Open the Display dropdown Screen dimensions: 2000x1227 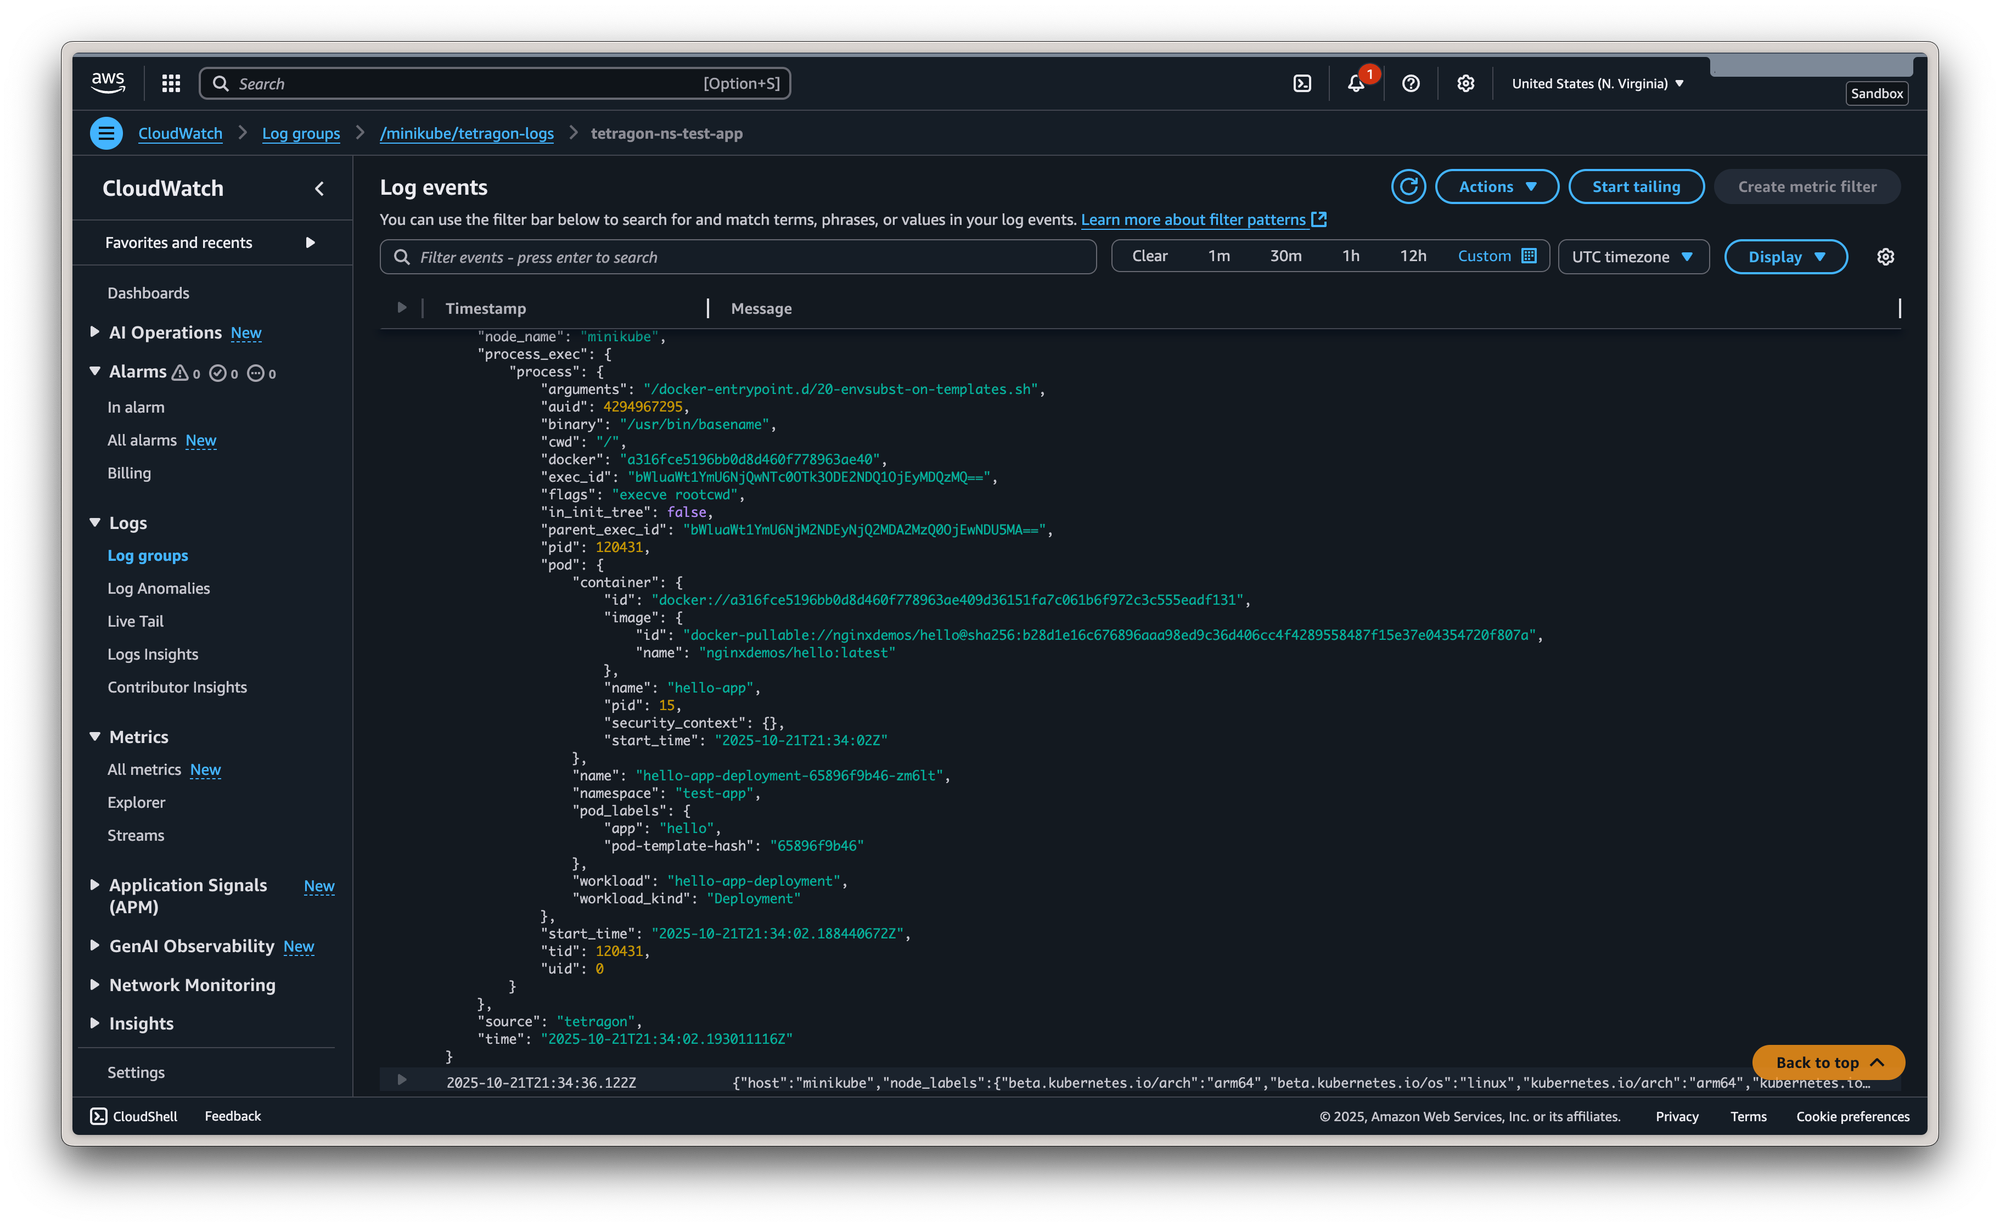click(1786, 256)
